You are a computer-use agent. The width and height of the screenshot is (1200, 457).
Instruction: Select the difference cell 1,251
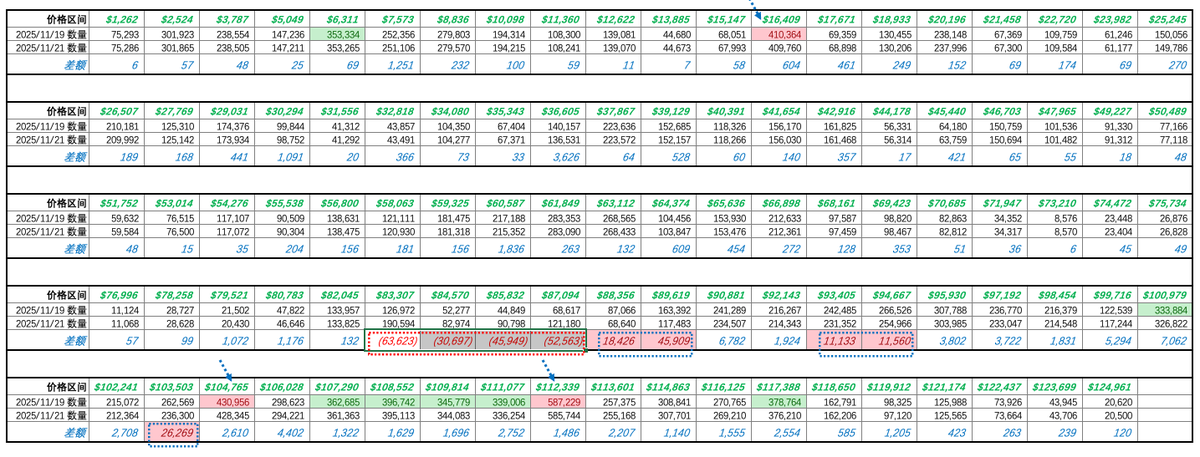pos(393,64)
